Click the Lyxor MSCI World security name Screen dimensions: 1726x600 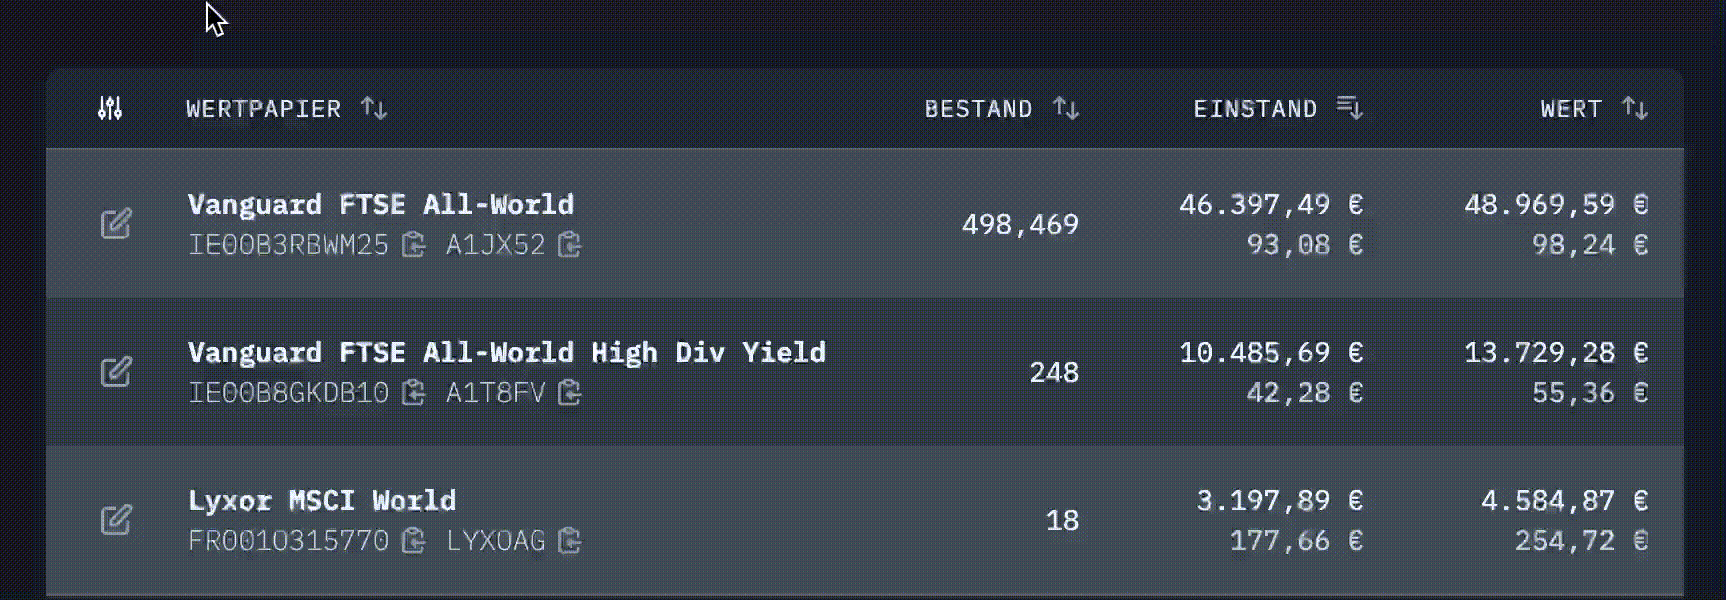pos(322,500)
